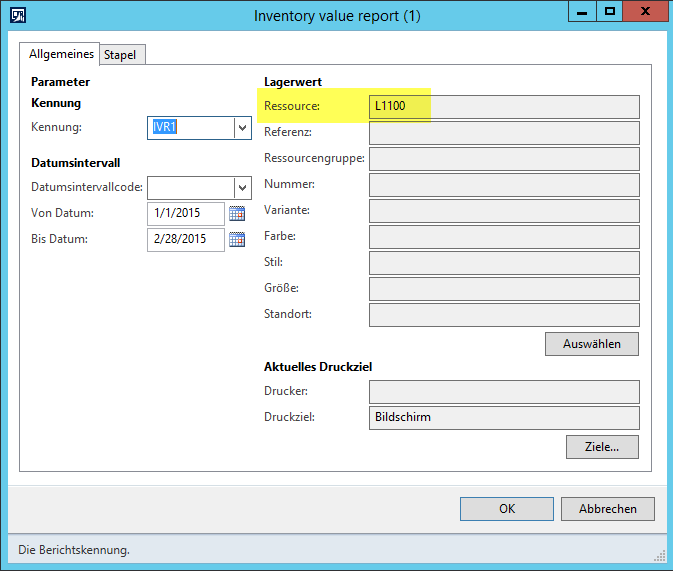The height and width of the screenshot is (571, 673).
Task: Cancel with the Abbrechen button
Action: tap(607, 509)
